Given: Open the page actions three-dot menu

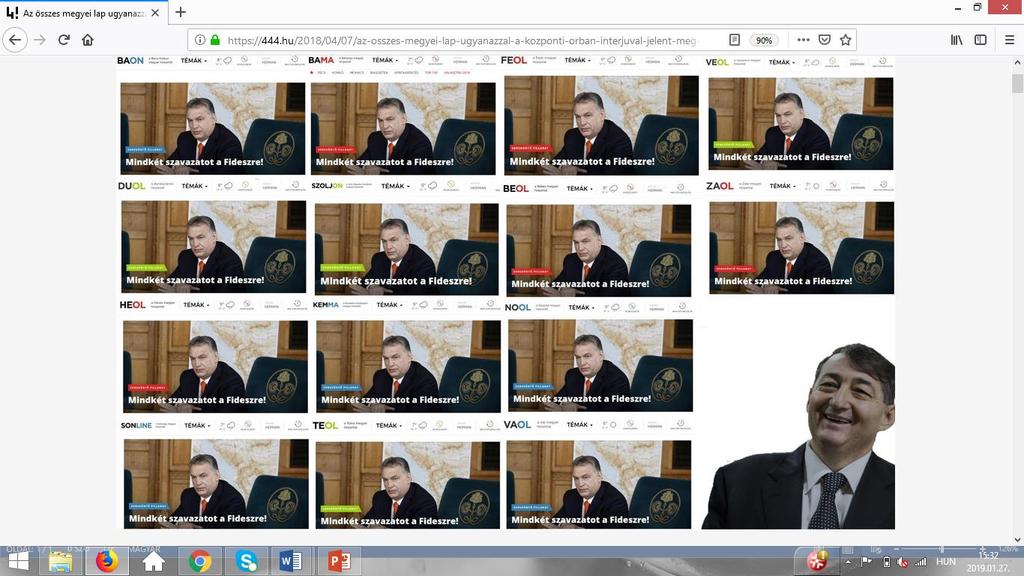Looking at the screenshot, I should [803, 40].
